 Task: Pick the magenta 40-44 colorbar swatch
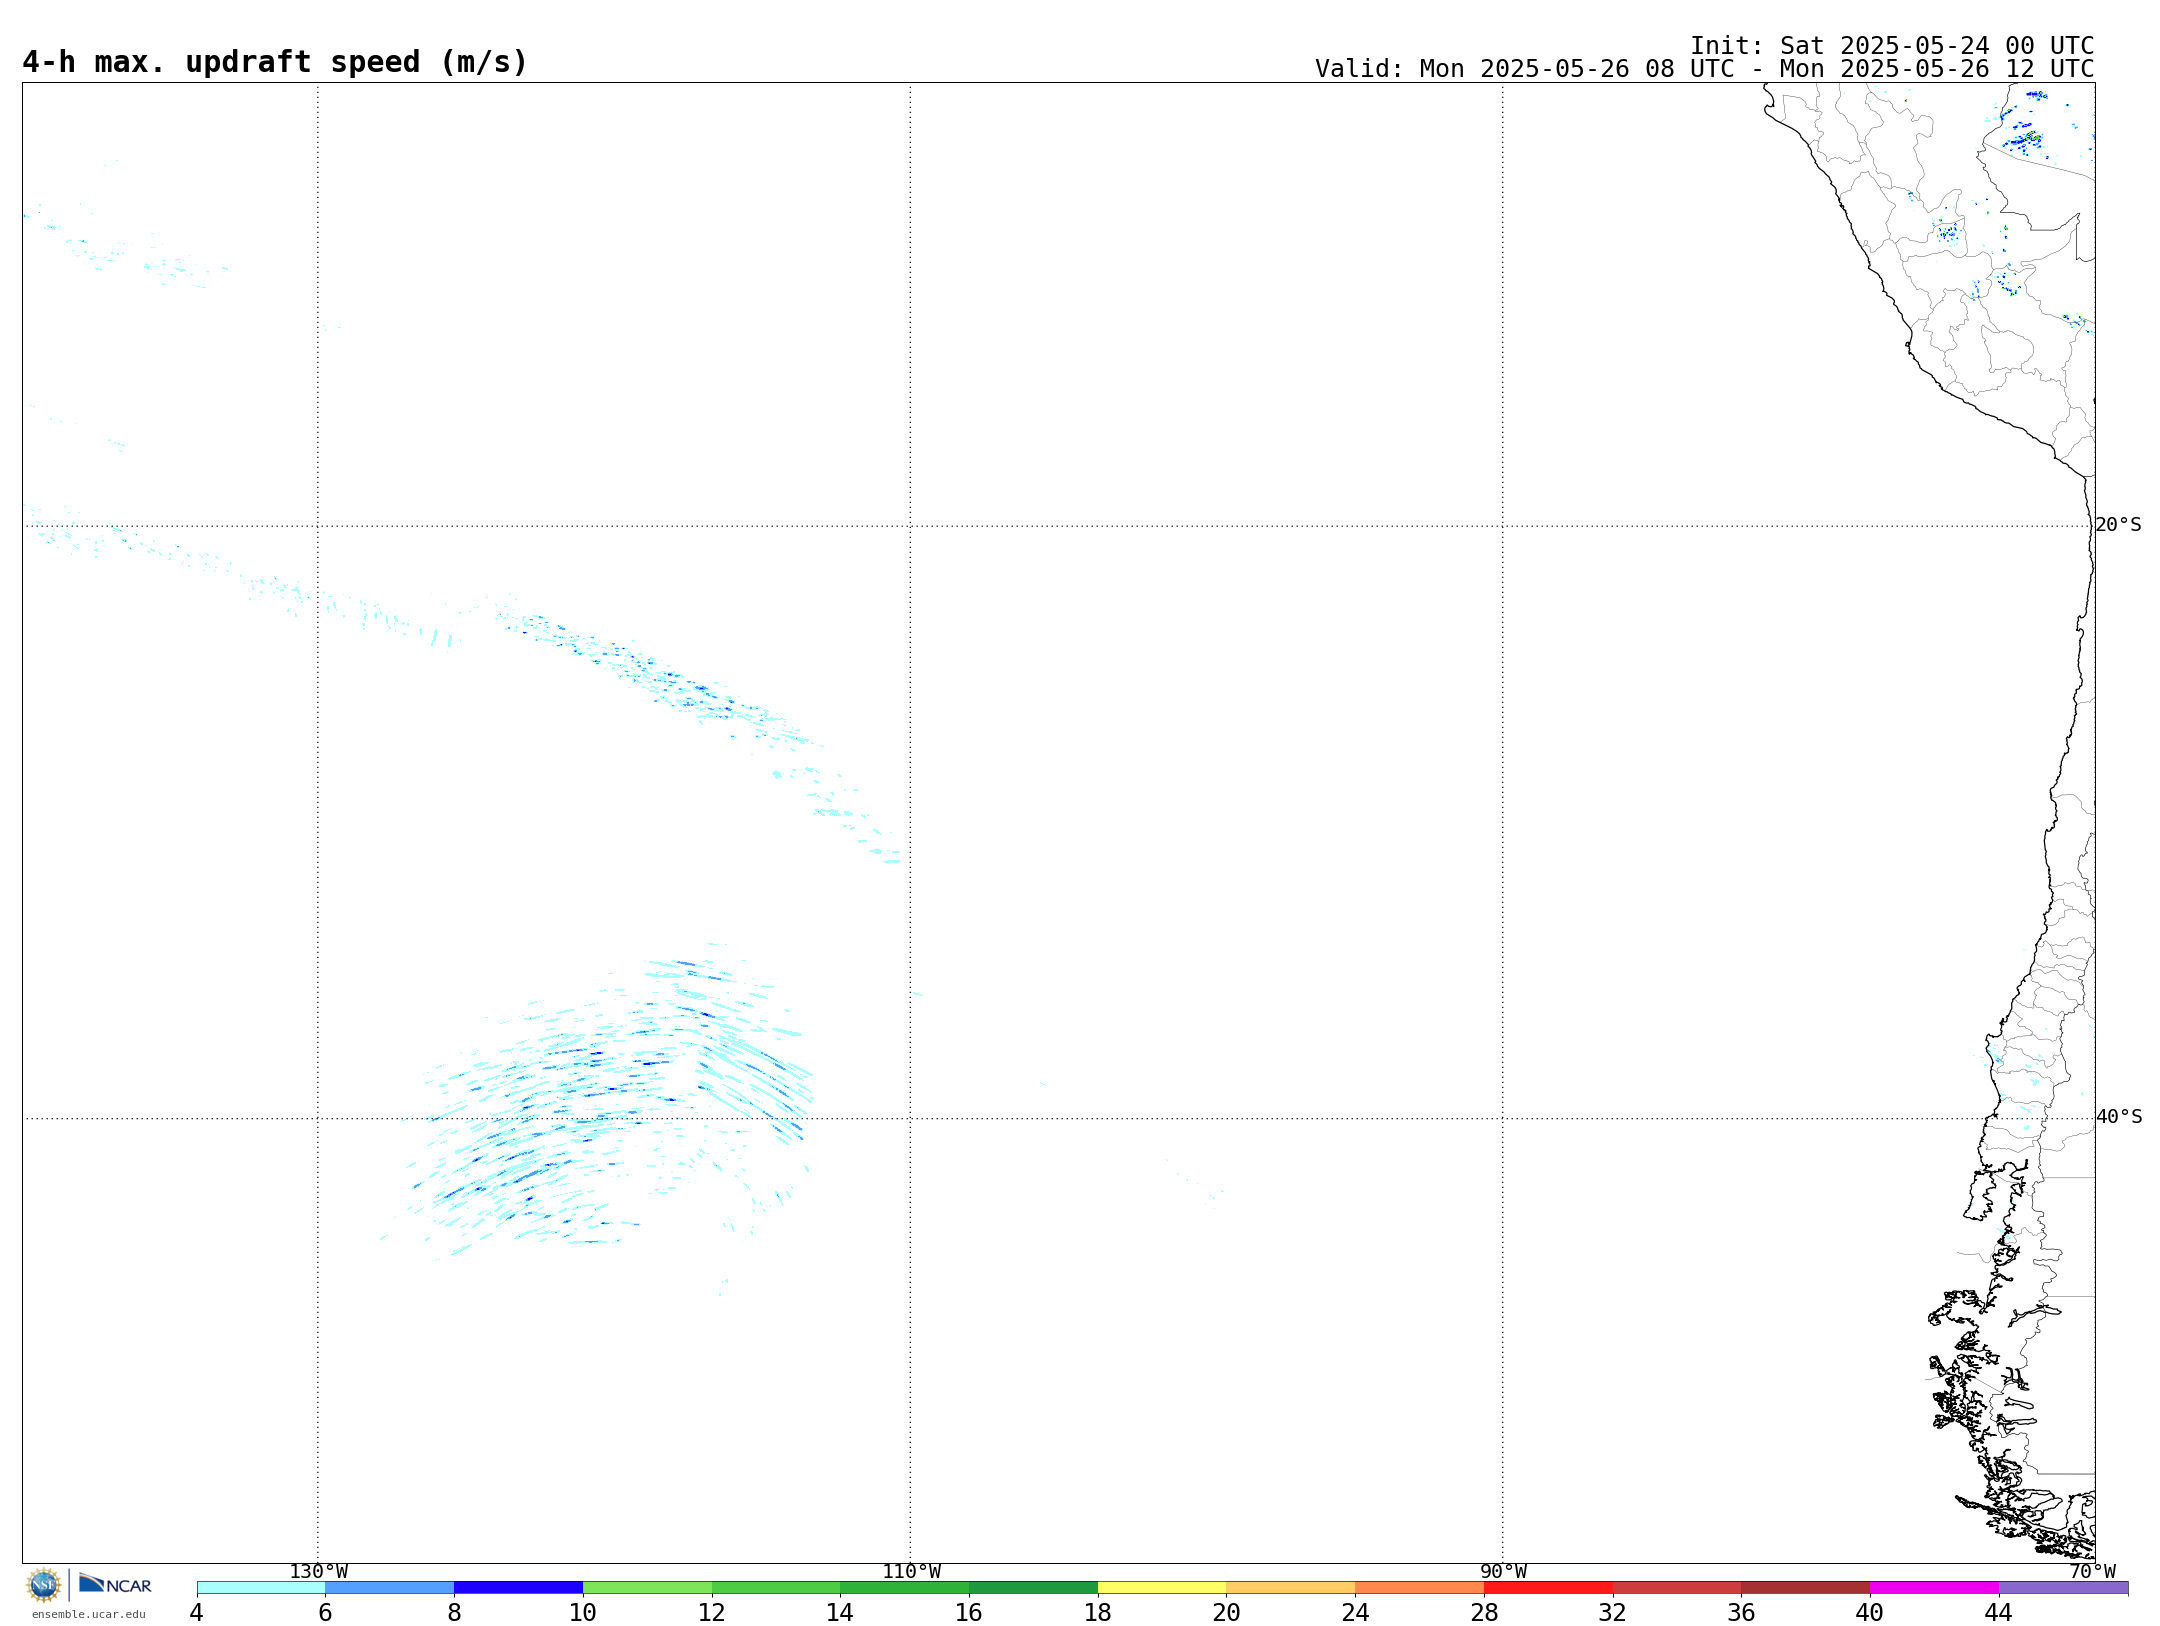1934,1588
